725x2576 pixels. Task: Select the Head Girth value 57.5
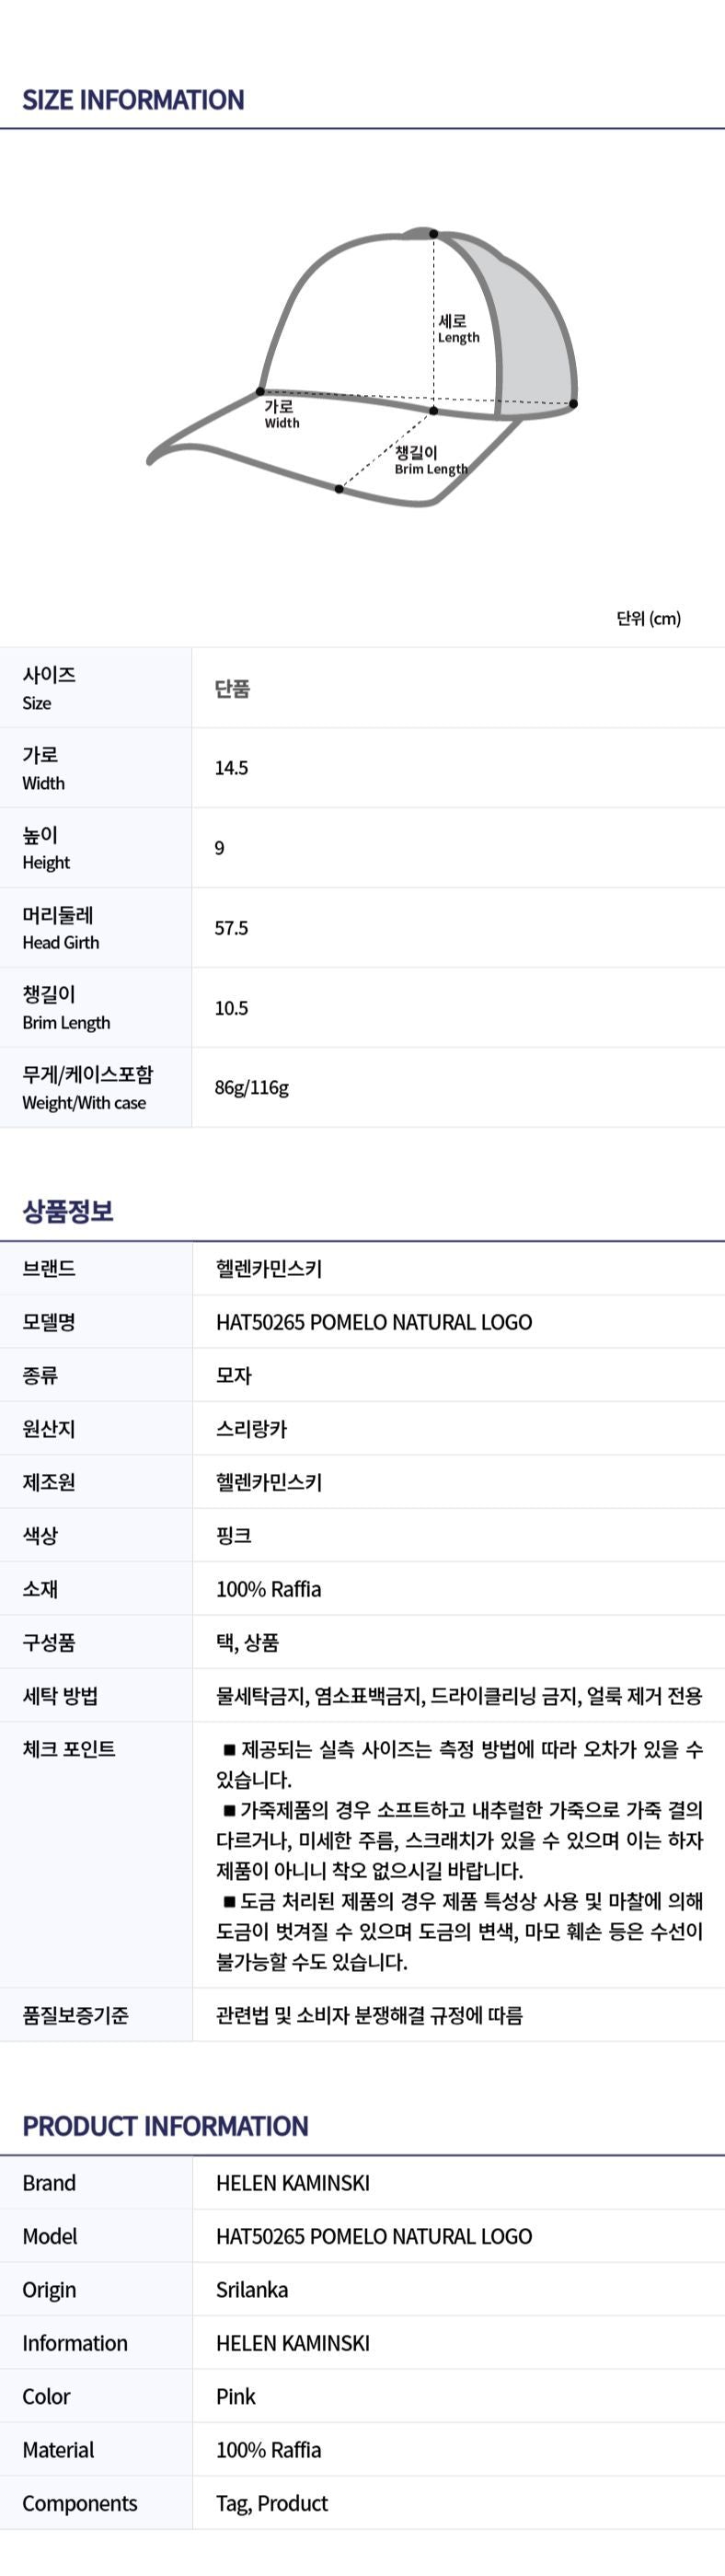(231, 928)
